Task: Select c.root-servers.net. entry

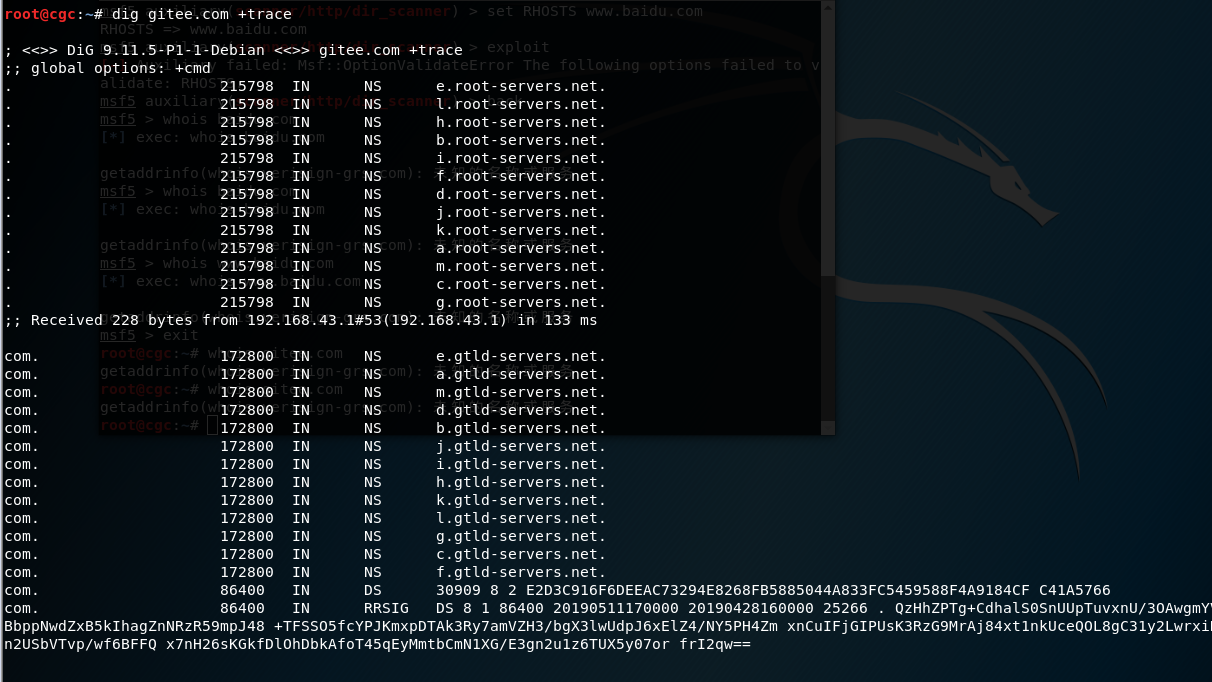Action: pyautogui.click(x=521, y=284)
